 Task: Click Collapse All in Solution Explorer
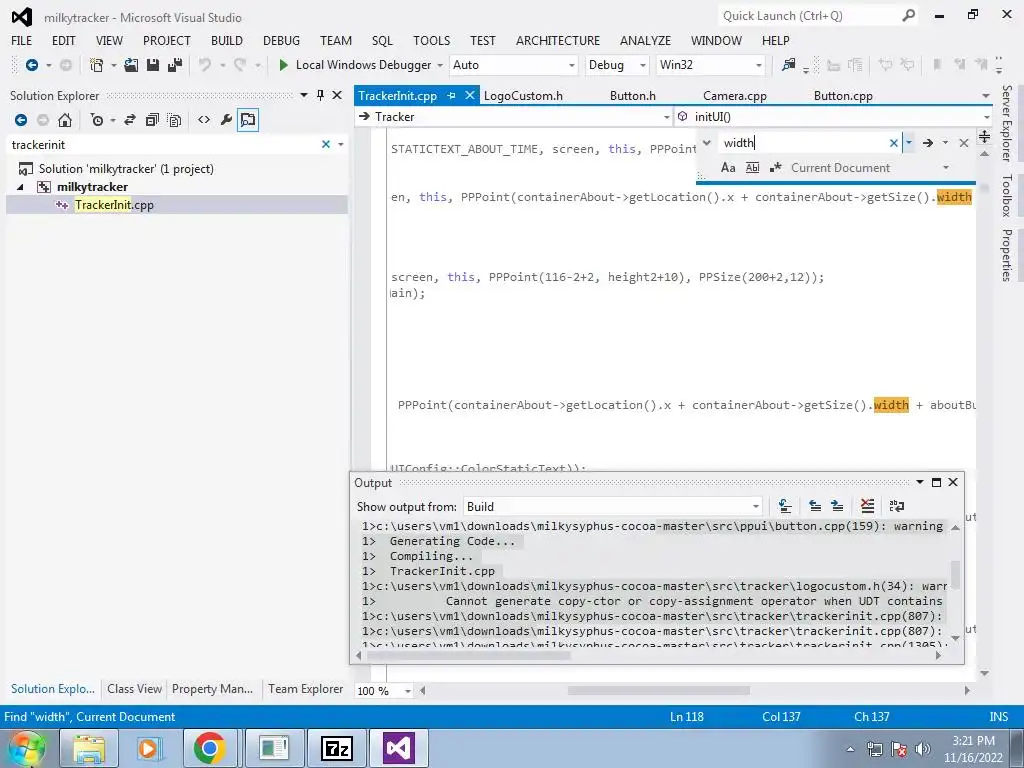152,120
